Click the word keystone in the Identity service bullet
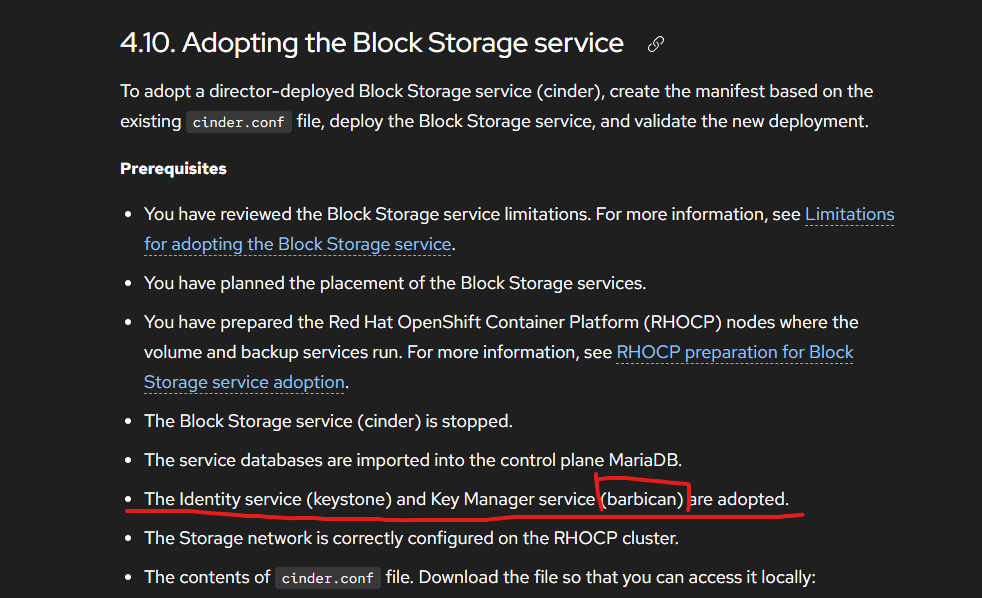This screenshot has height=598, width=982. 349,499
